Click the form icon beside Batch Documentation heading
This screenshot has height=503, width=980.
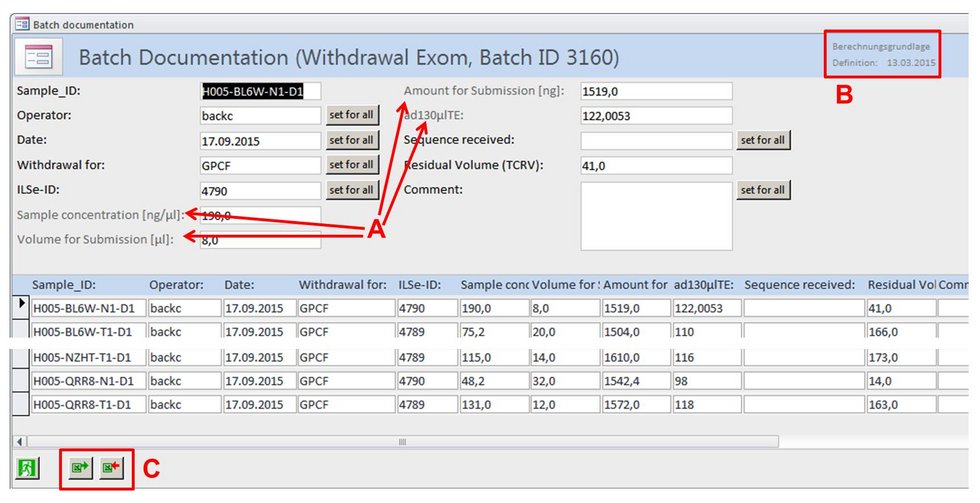(39, 57)
